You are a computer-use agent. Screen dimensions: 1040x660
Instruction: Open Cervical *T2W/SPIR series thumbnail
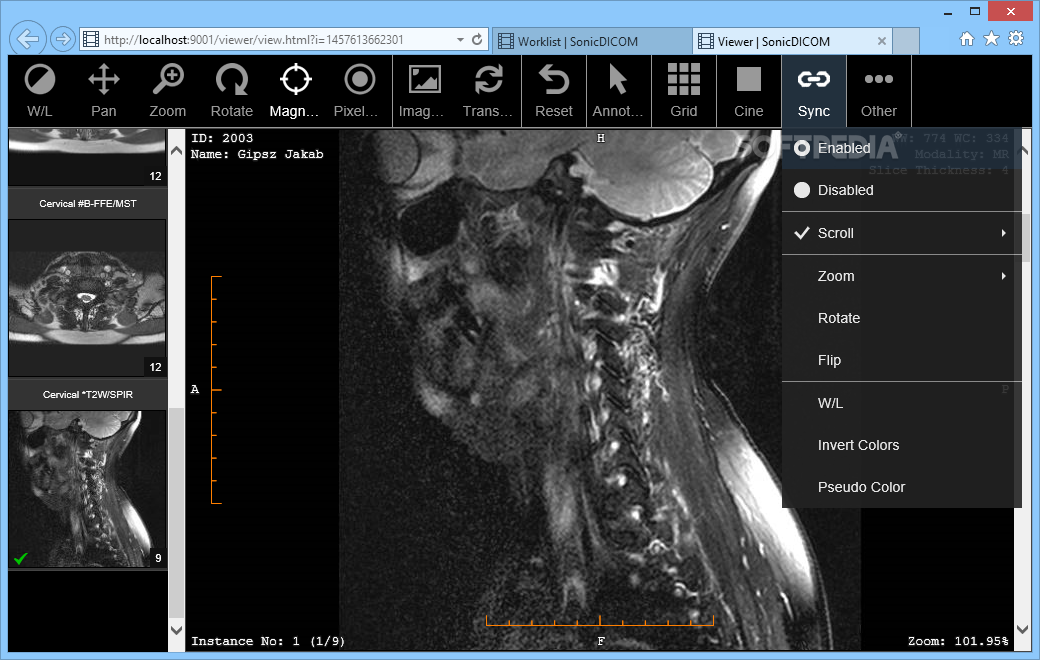point(87,489)
